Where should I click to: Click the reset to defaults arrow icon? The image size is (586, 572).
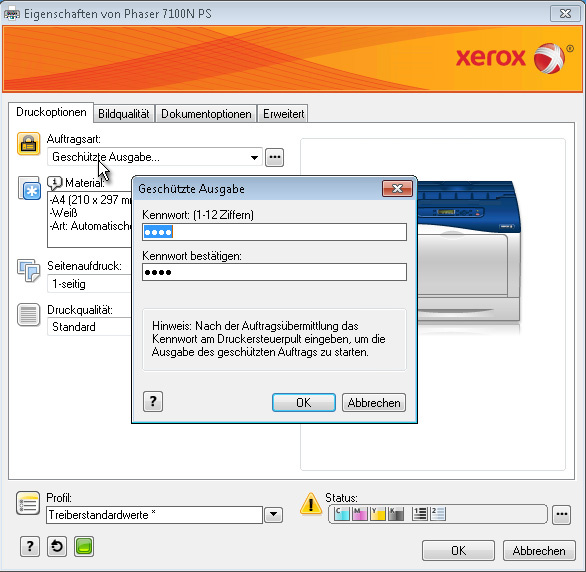[57, 547]
